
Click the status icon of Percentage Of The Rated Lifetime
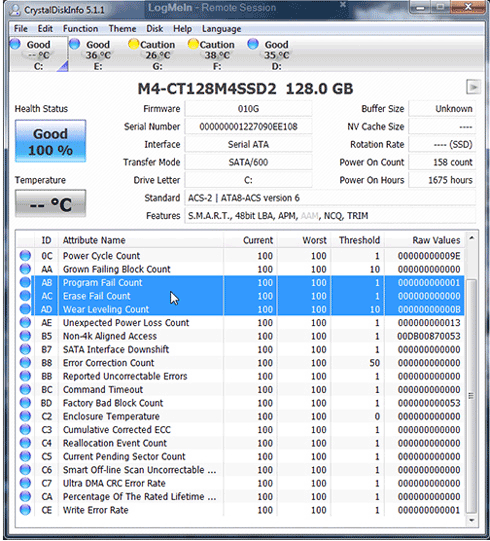25,496
